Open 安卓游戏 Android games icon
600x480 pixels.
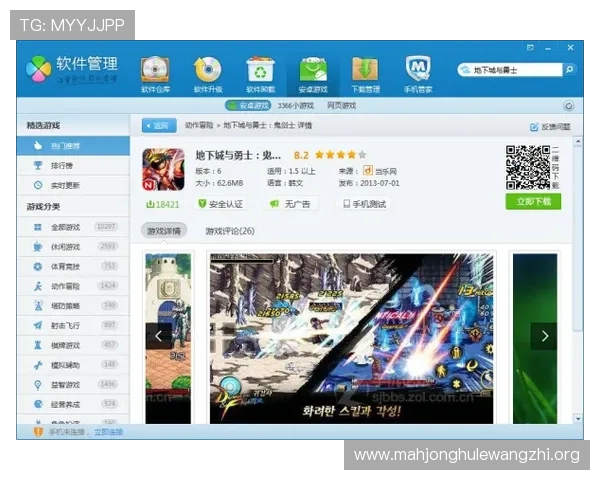coord(313,74)
